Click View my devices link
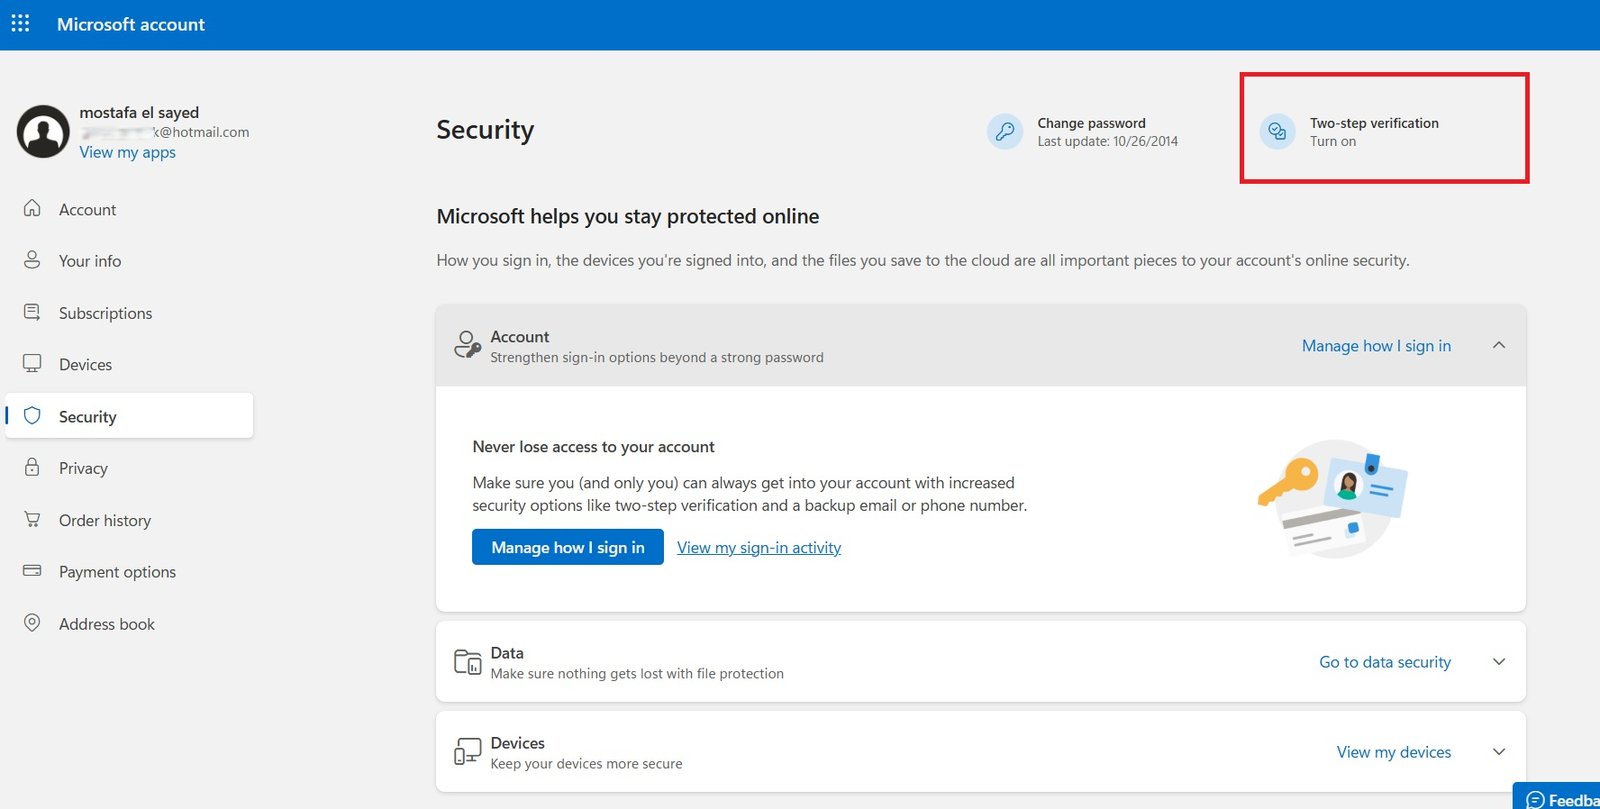1600x809 pixels. 1394,752
